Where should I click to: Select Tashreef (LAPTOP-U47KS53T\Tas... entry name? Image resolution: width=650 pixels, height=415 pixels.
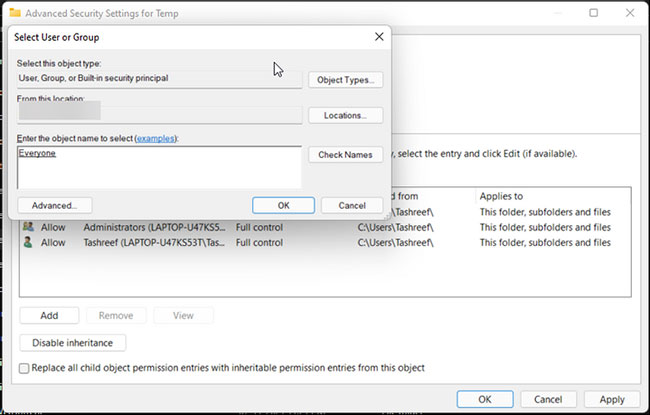point(154,243)
